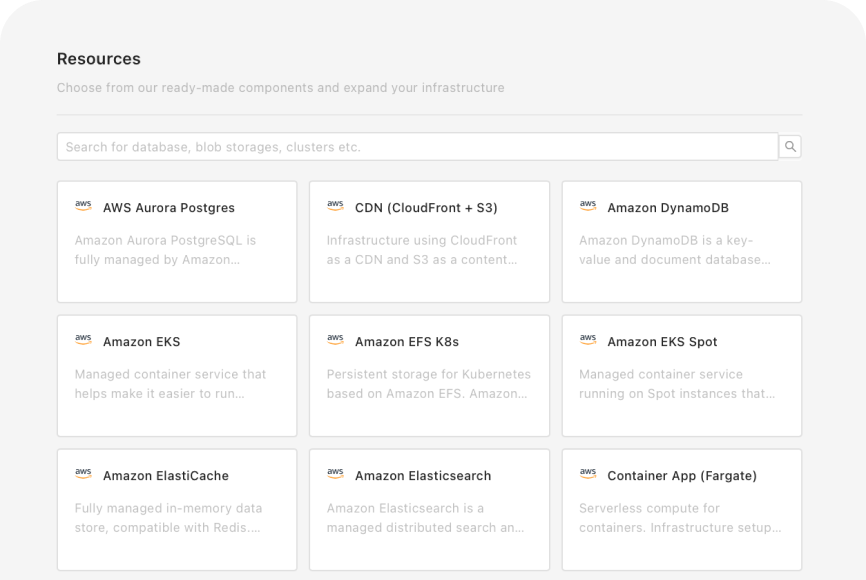
Task: Pick the Amazon ElastiCache resource
Action: (177, 509)
